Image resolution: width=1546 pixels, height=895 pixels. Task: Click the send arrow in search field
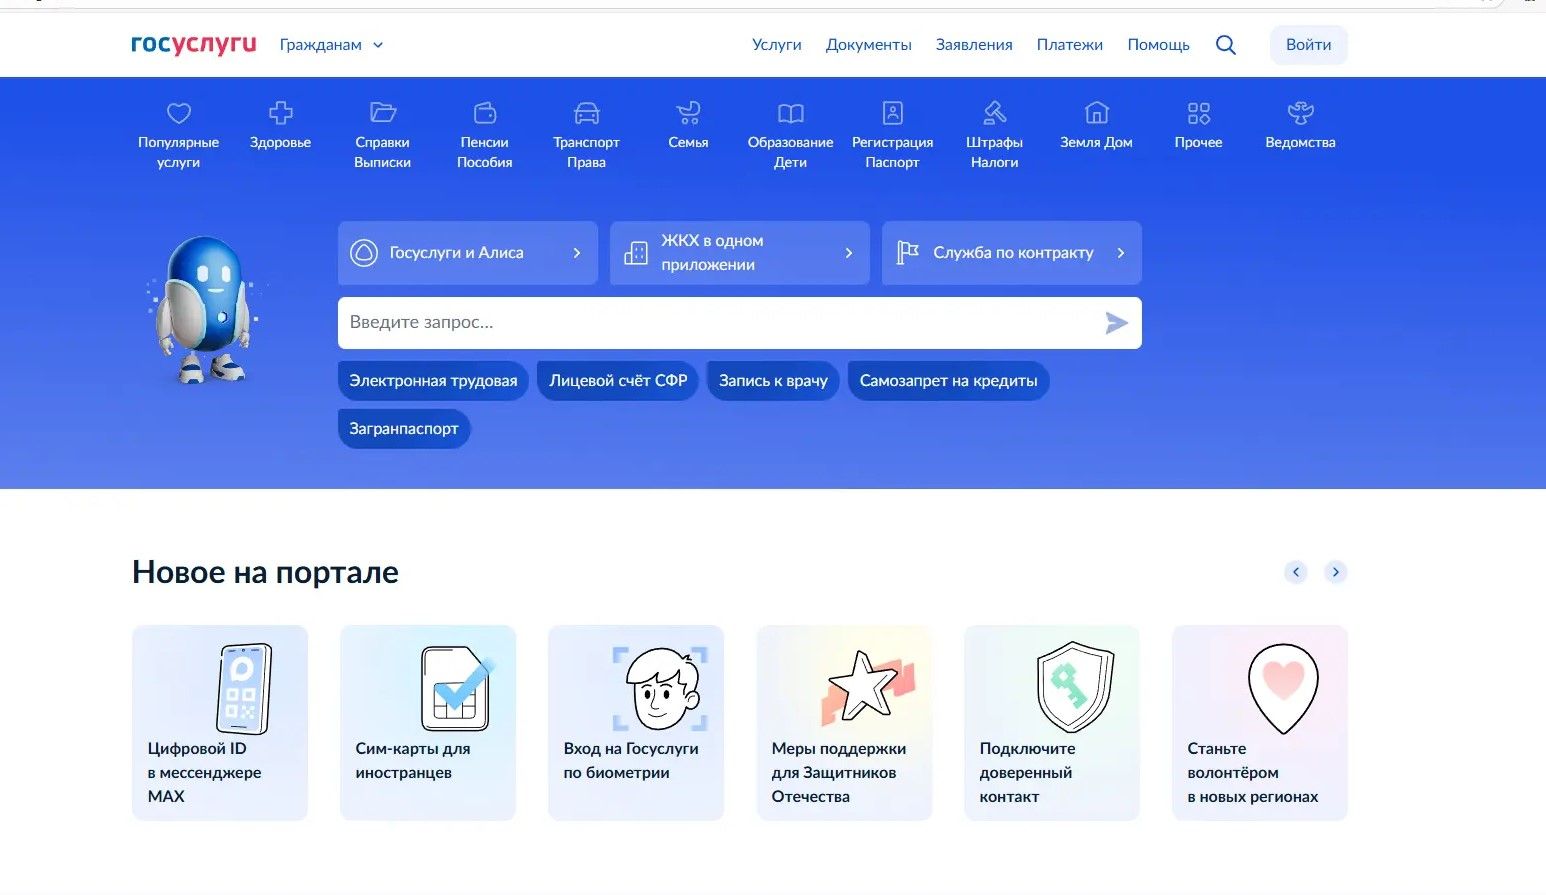(1117, 323)
